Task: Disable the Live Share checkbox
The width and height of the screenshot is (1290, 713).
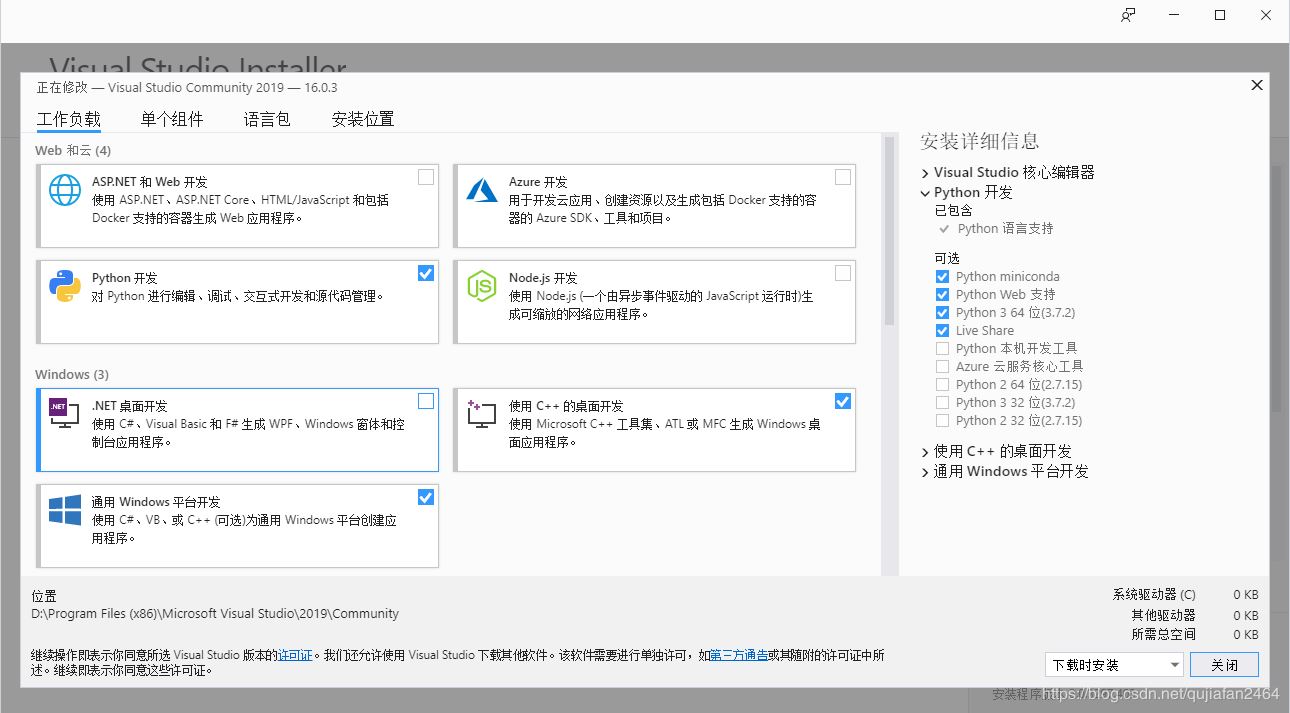Action: coord(941,330)
